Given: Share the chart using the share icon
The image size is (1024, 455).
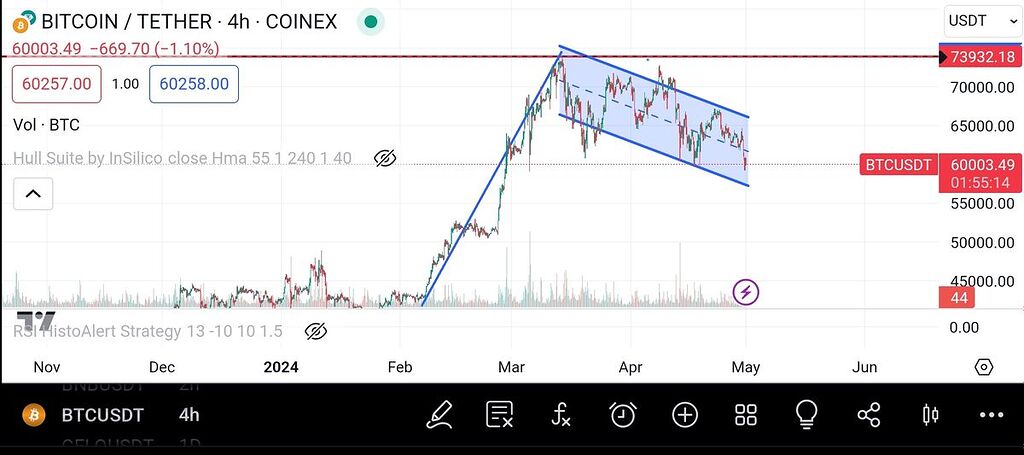Looking at the screenshot, I should [x=869, y=414].
